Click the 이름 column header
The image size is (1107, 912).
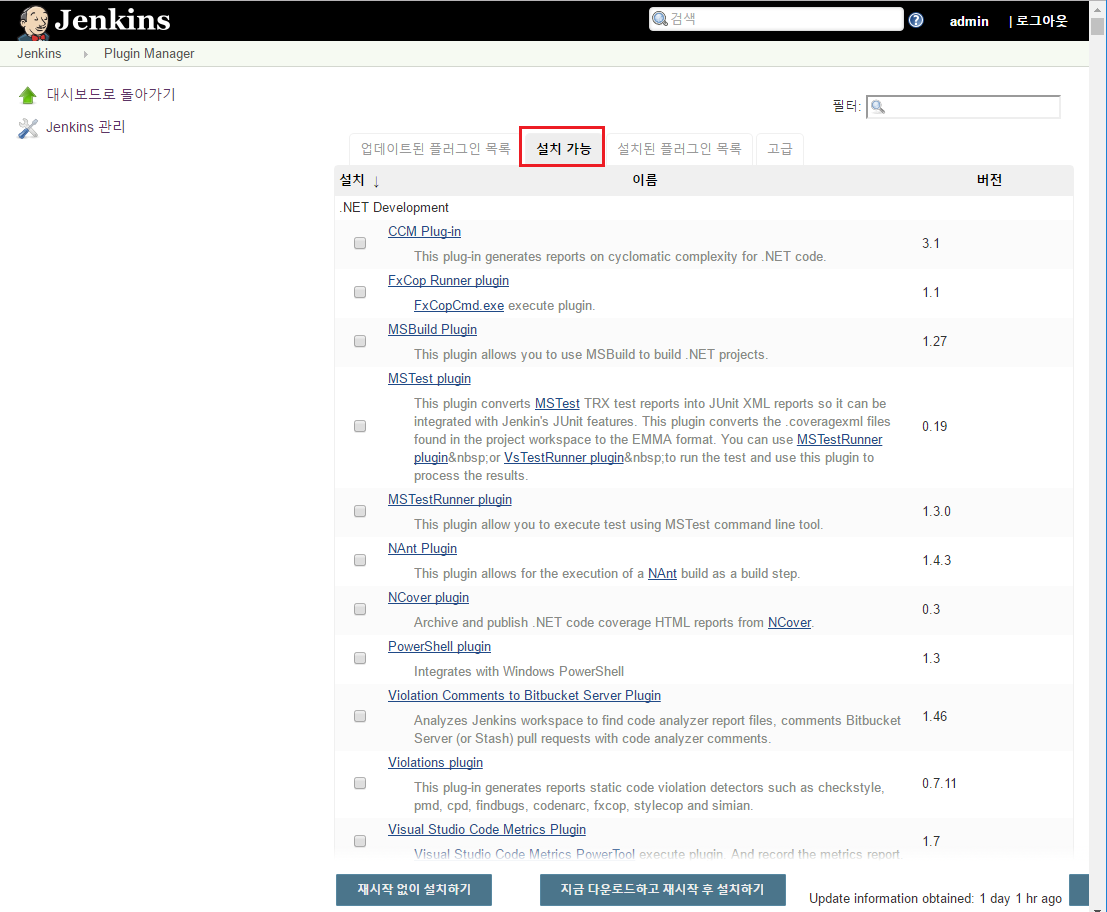point(645,181)
